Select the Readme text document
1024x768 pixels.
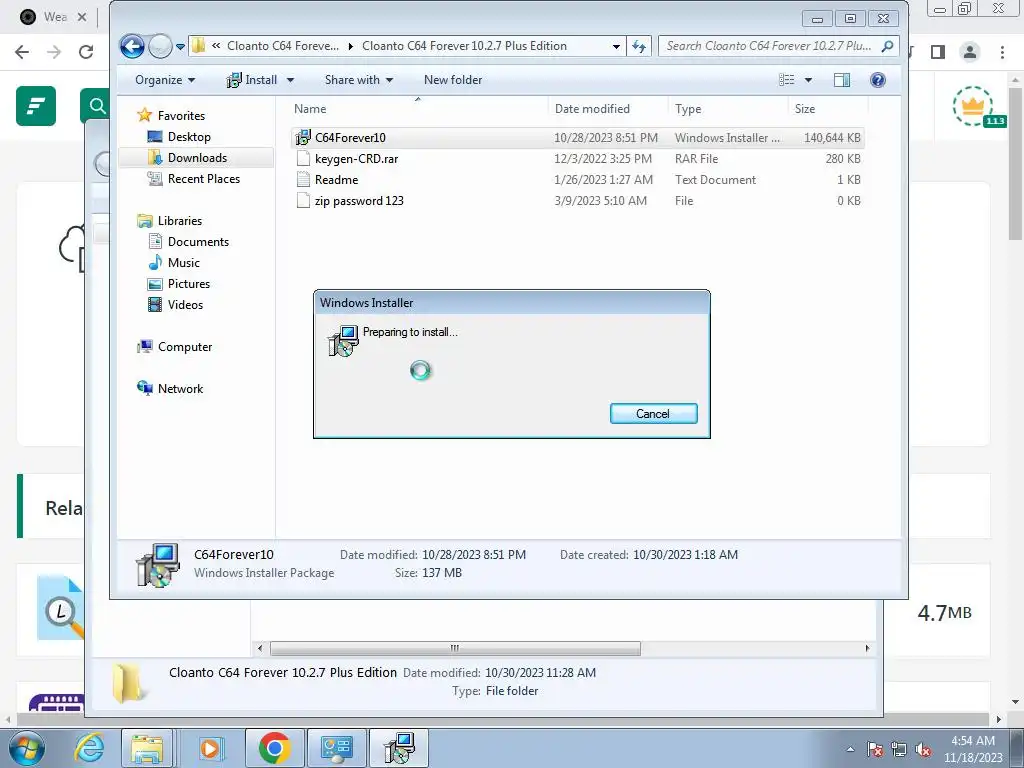(578, 180)
